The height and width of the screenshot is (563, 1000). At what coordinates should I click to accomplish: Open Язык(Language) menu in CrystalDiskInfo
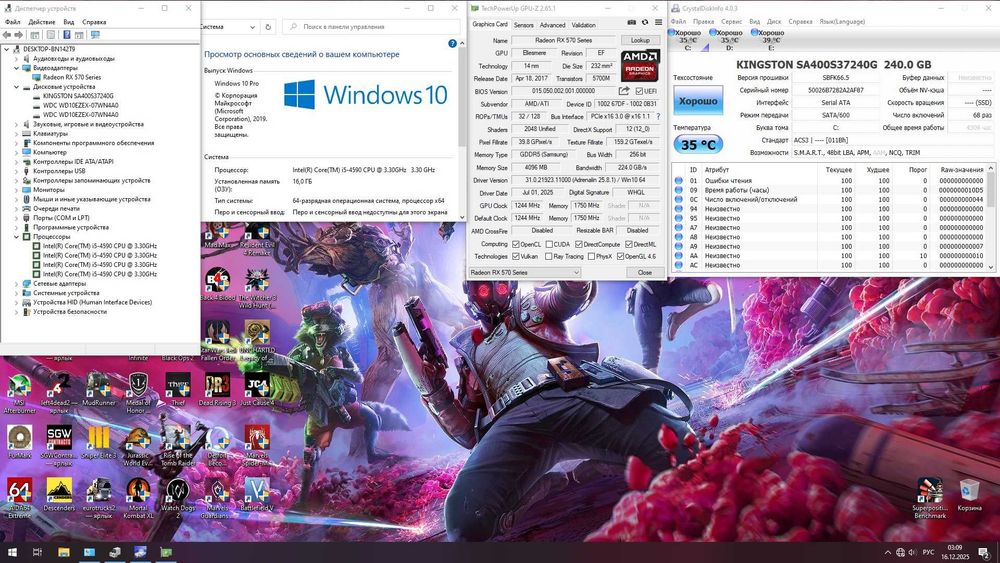coord(842,22)
